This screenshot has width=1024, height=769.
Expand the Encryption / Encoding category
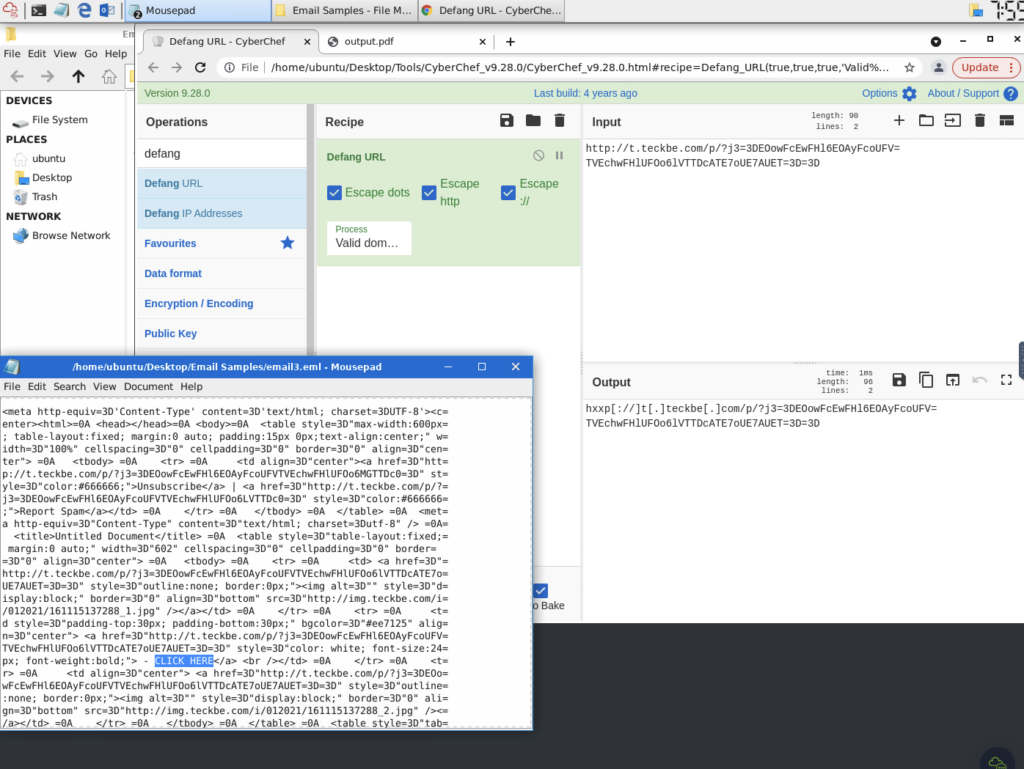point(221,304)
